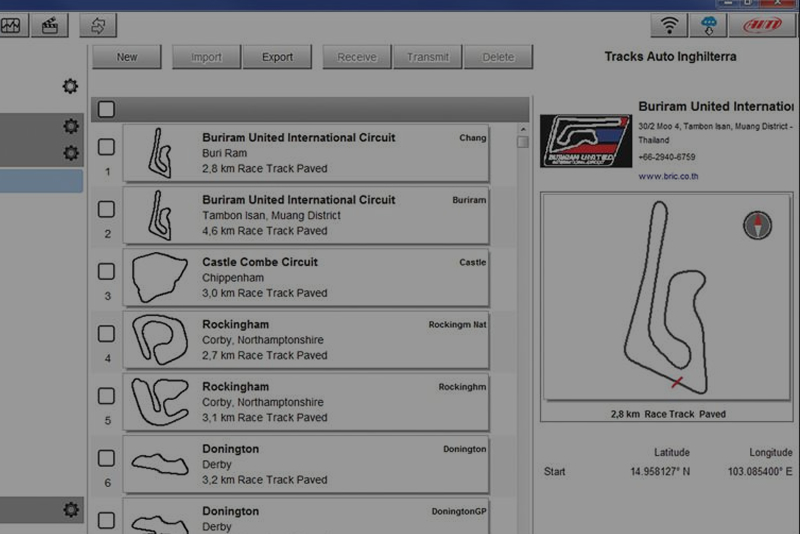This screenshot has height=534, width=800.
Task: Click the compass icon on track map
Action: click(757, 225)
